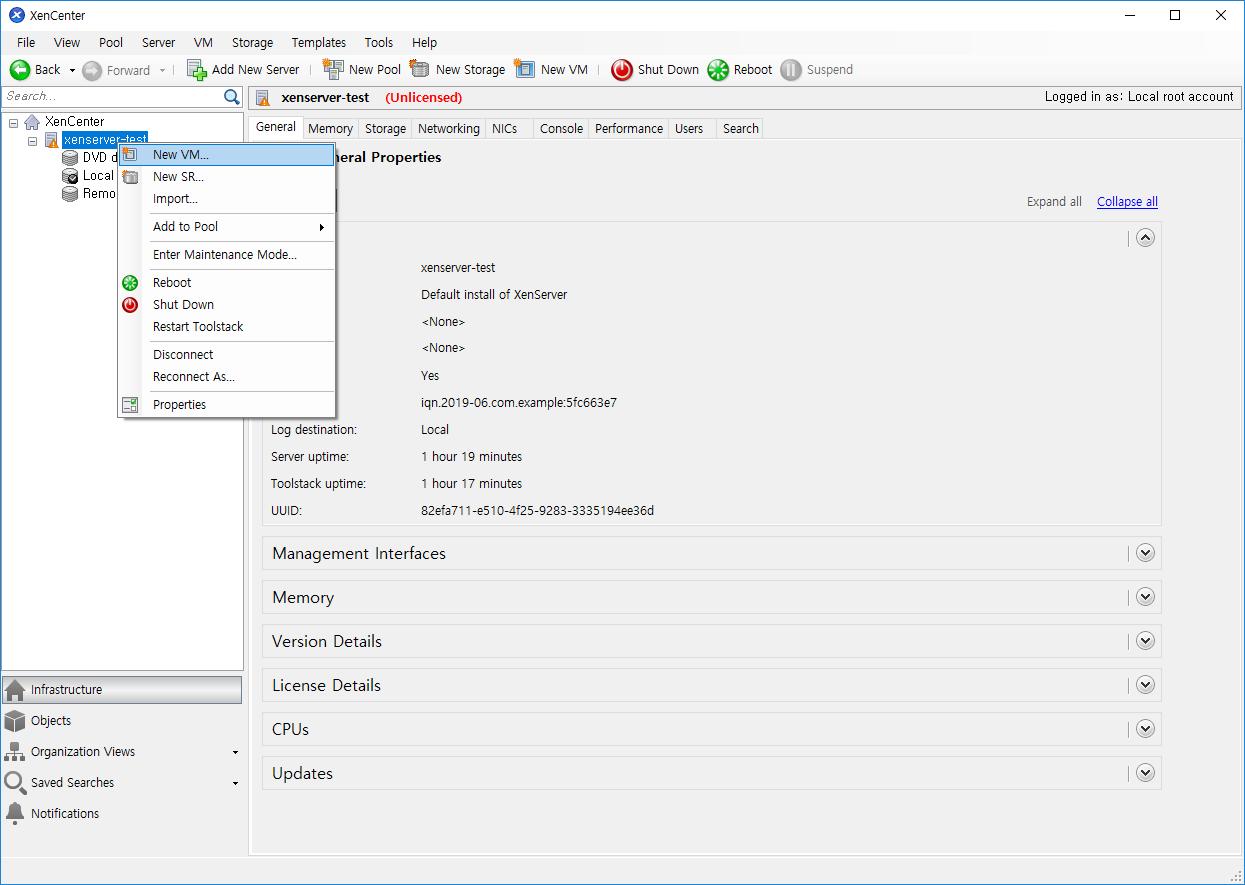This screenshot has width=1245, height=885.
Task: Click the Notifications bell icon
Action: click(x=15, y=814)
